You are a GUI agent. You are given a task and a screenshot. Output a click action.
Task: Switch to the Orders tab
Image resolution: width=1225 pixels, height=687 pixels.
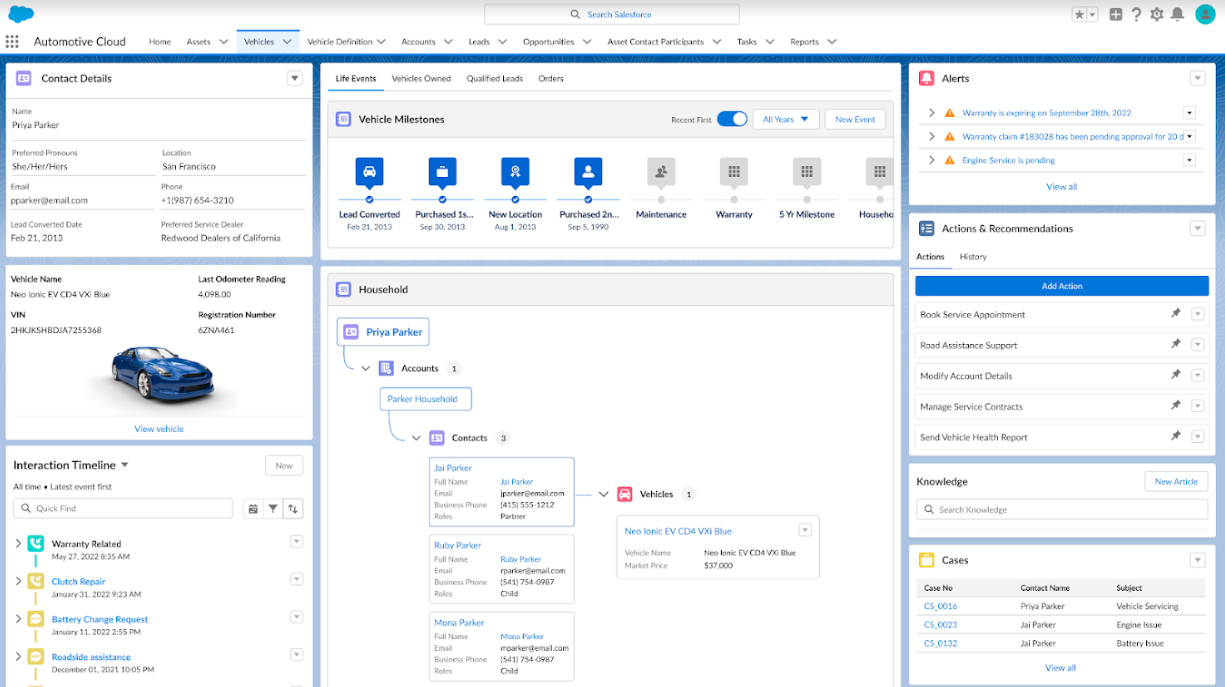(x=551, y=78)
